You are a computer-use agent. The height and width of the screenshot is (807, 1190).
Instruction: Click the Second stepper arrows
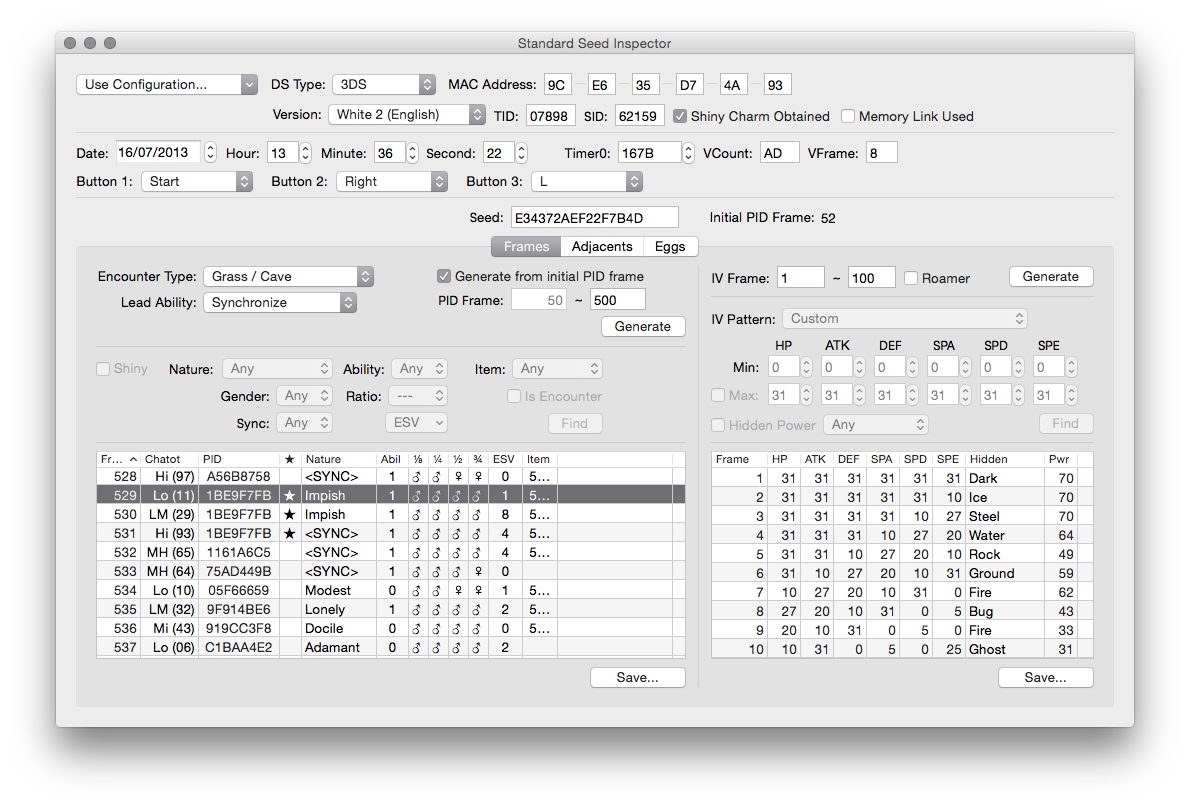pos(521,153)
